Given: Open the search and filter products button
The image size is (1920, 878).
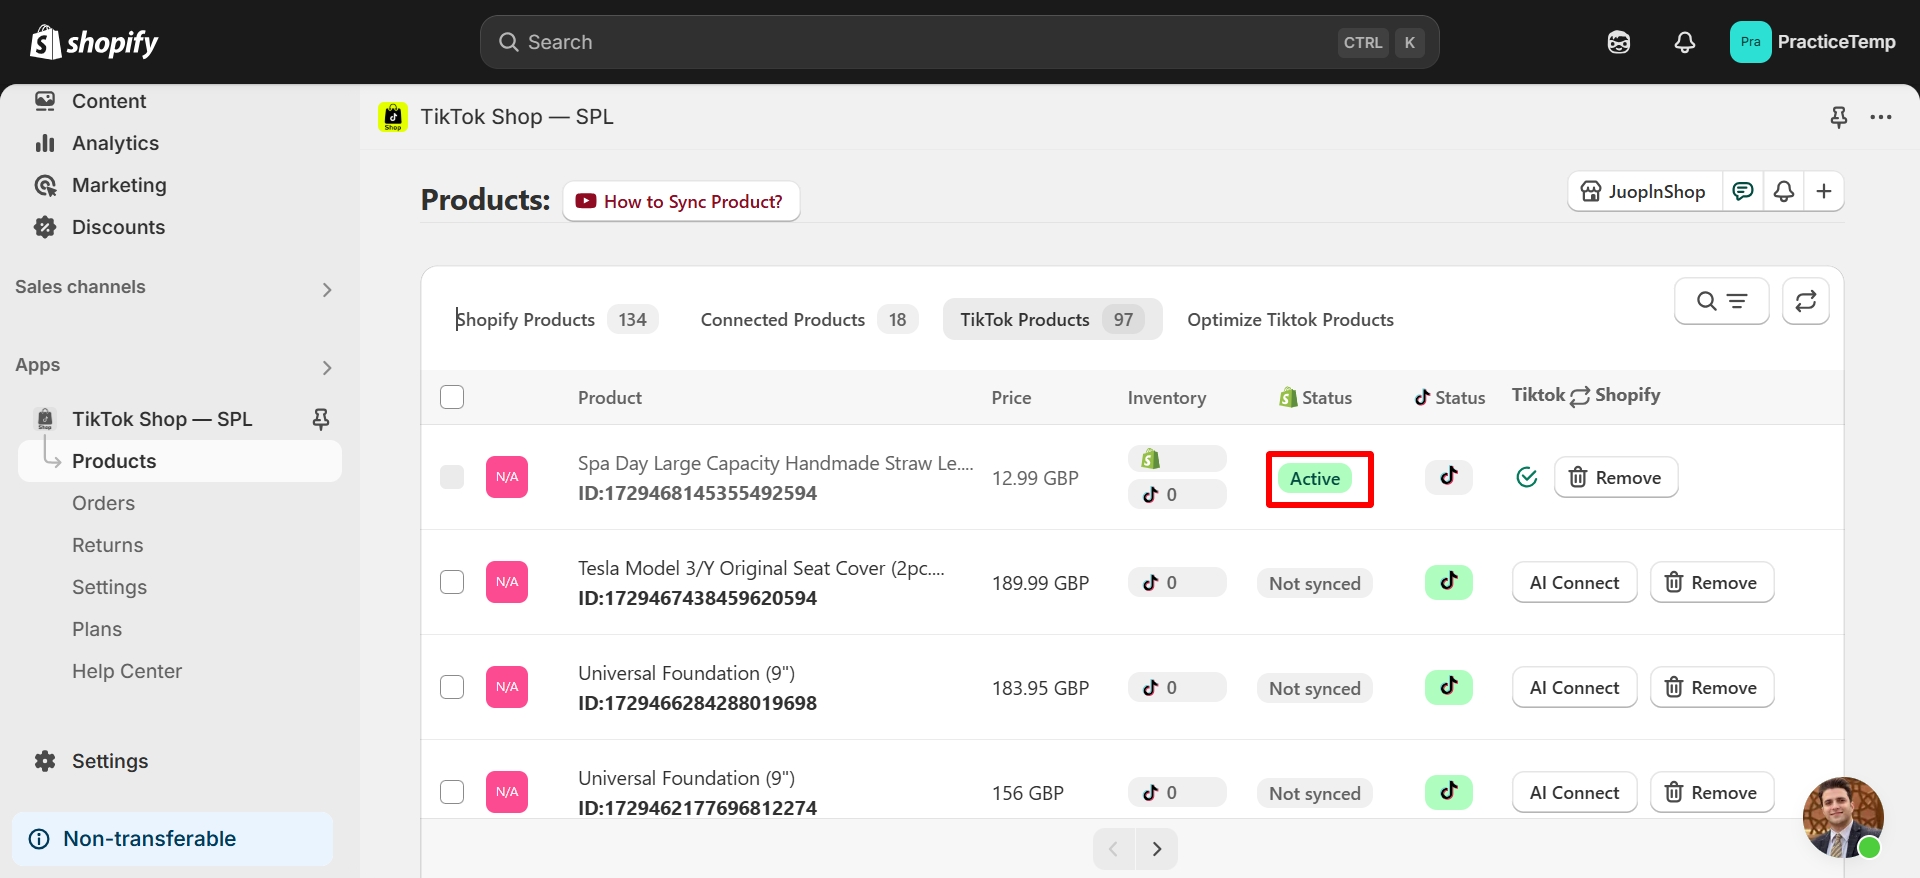Looking at the screenshot, I should point(1721,301).
